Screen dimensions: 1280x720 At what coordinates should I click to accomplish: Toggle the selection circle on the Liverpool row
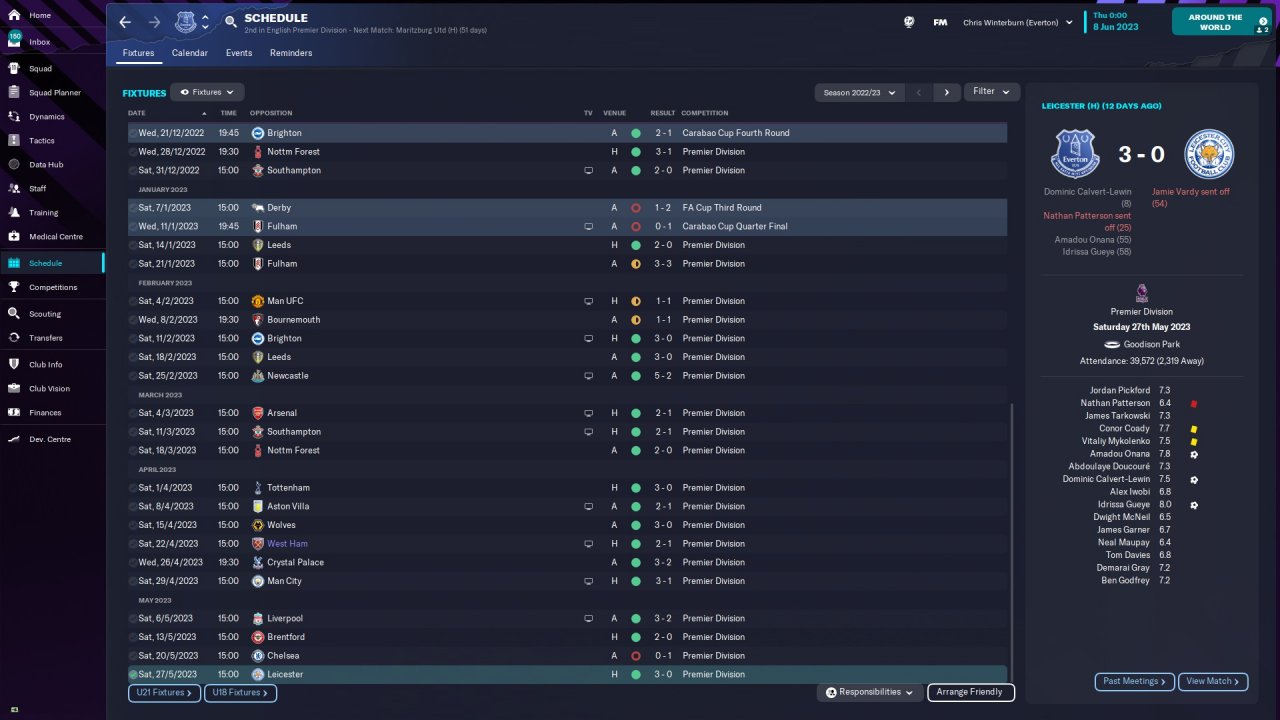point(133,619)
